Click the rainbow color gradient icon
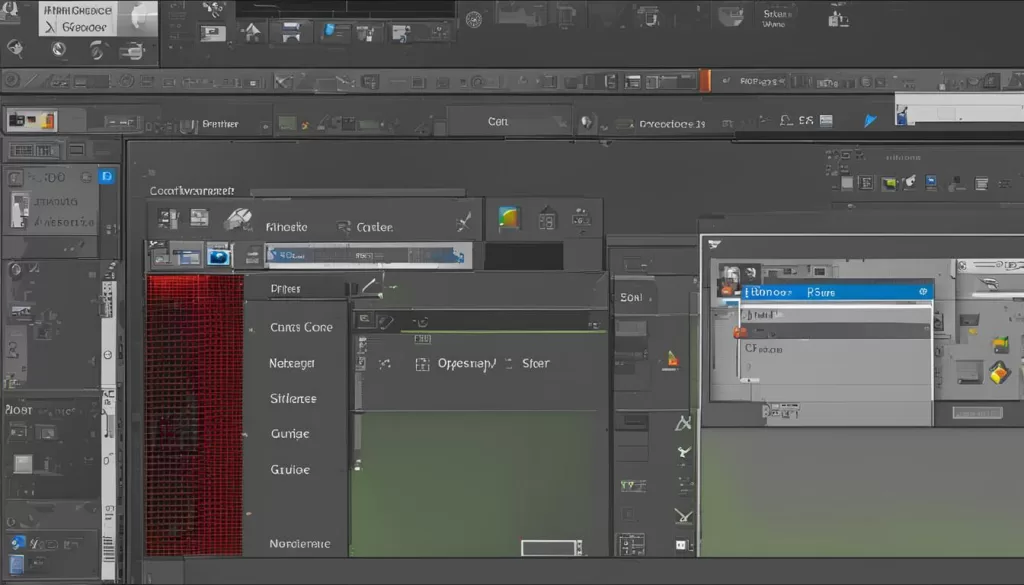Screen dimensions: 1024x585 coord(509,218)
